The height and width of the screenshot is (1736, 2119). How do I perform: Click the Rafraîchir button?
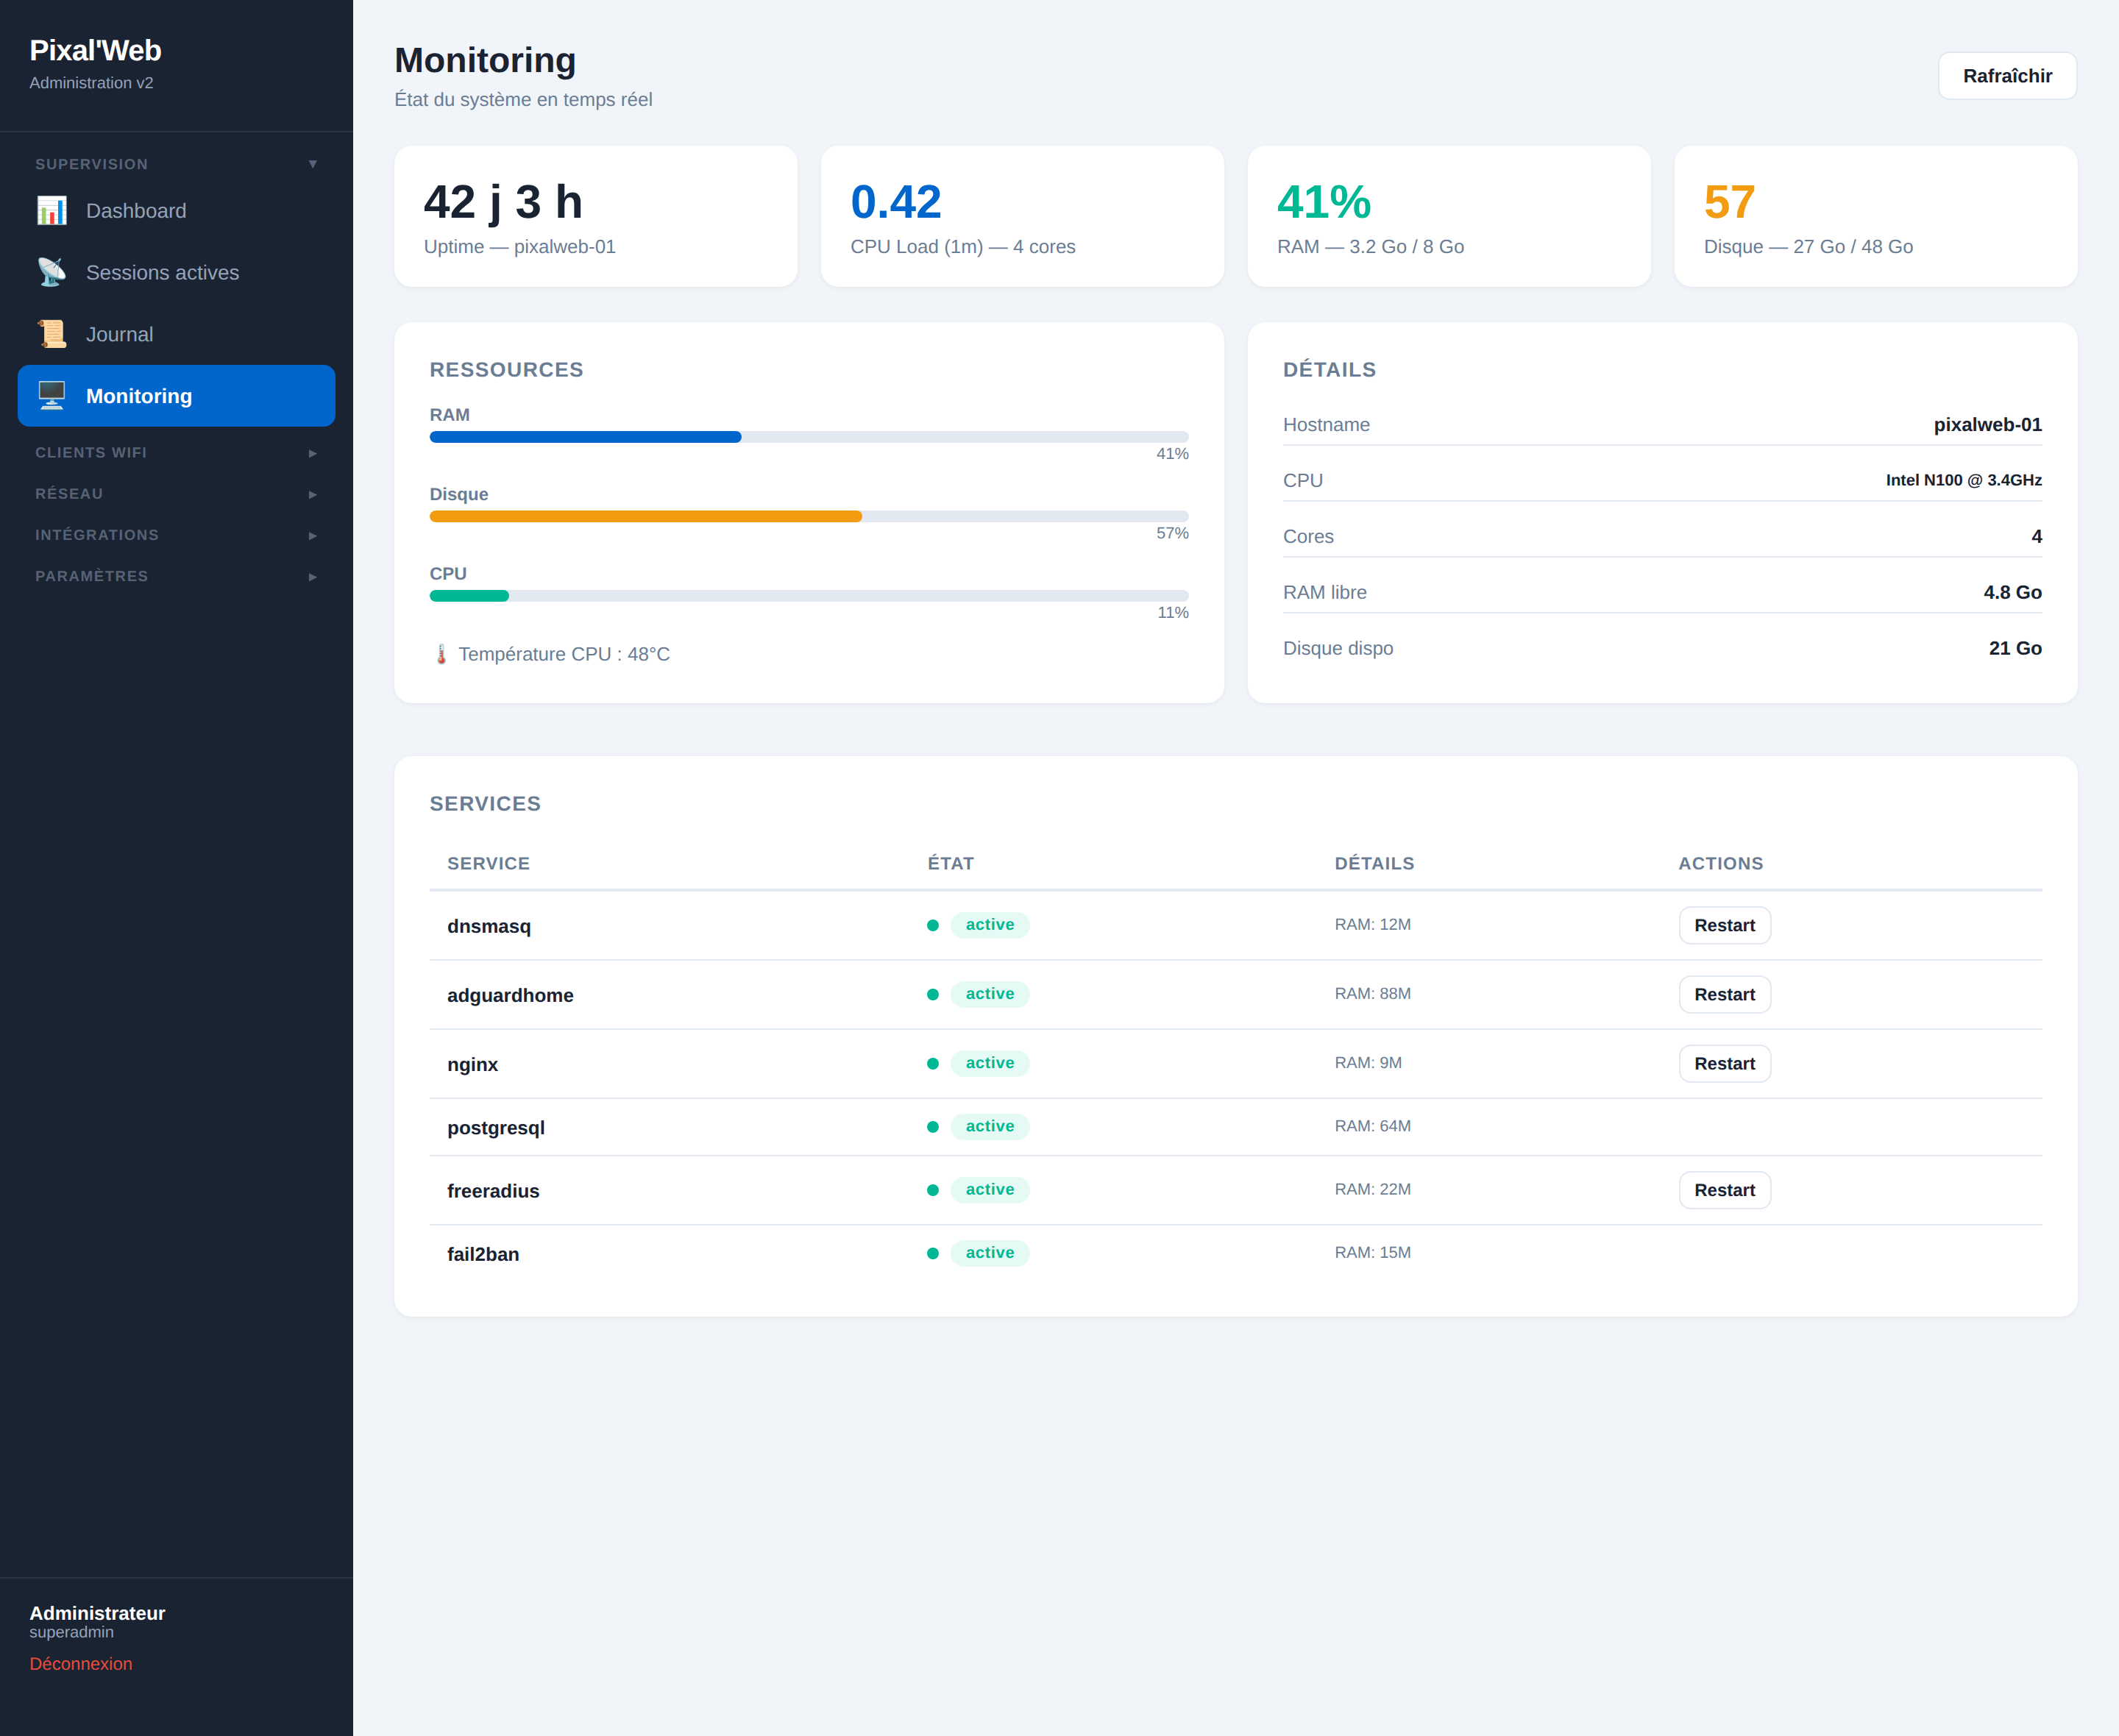pos(2007,76)
